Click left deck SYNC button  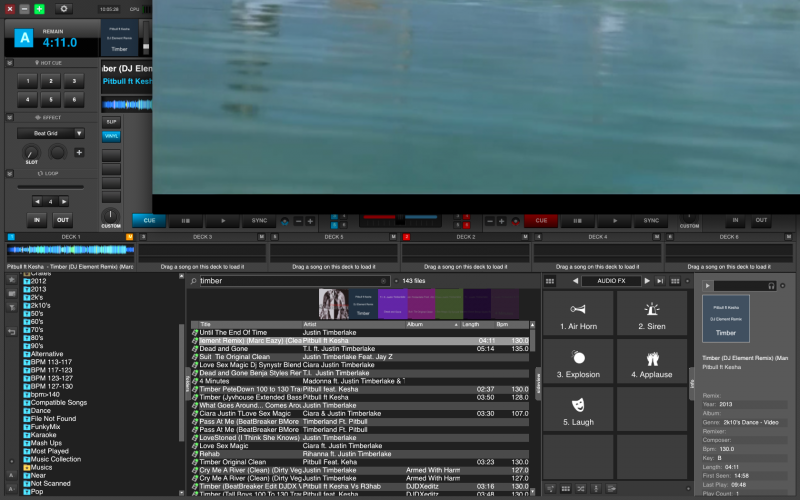click(x=259, y=220)
